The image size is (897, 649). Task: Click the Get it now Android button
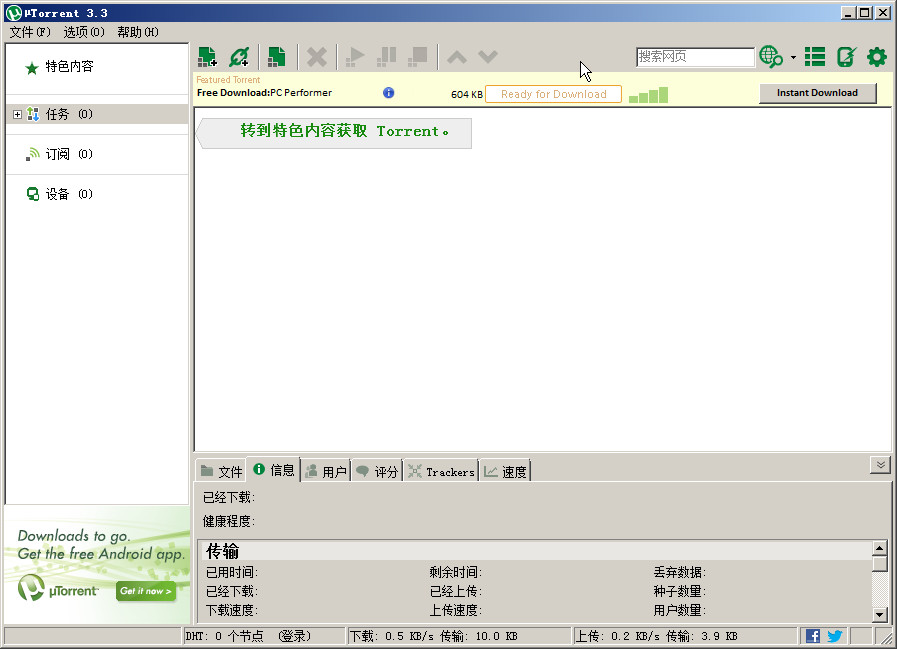click(x=146, y=591)
